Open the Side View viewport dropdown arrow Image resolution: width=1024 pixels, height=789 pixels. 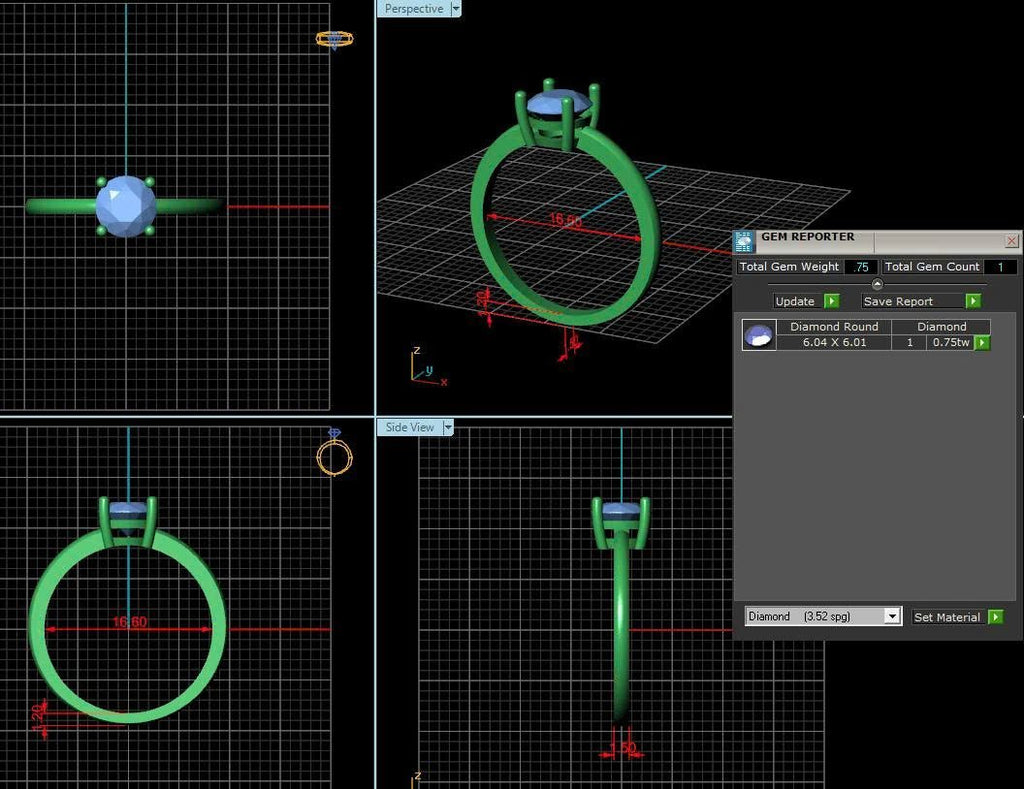pyautogui.click(x=448, y=427)
